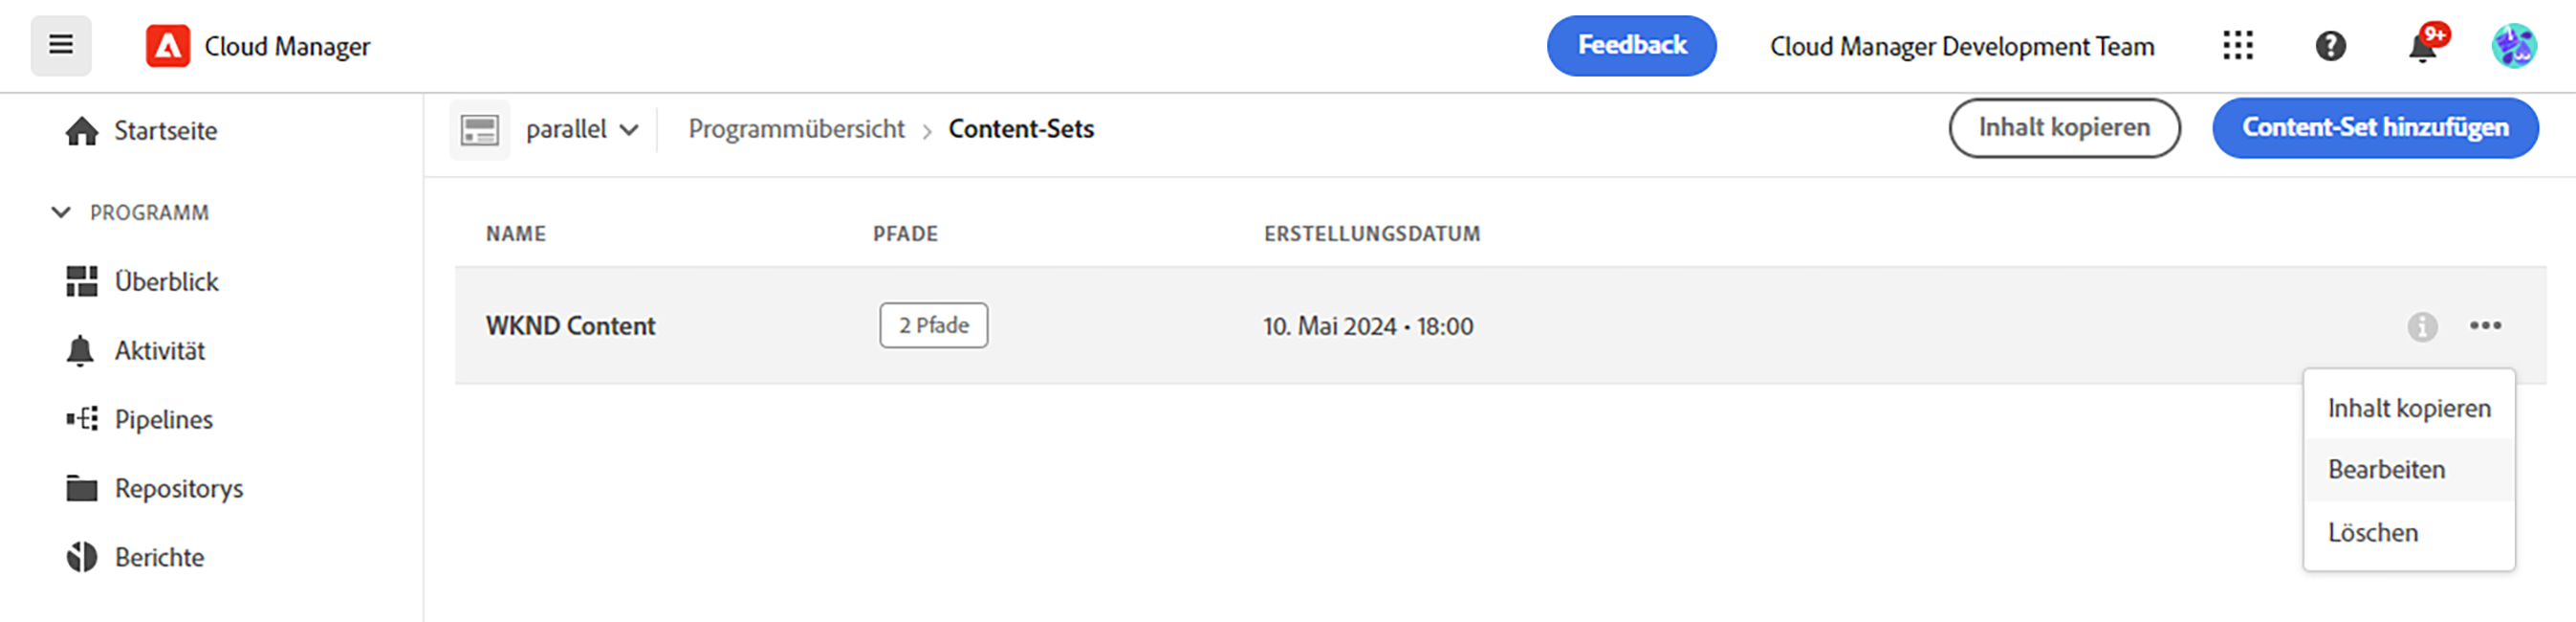This screenshot has height=622, width=2576.
Task: Click the three-dot menu for WKND Content
Action: tap(2485, 326)
